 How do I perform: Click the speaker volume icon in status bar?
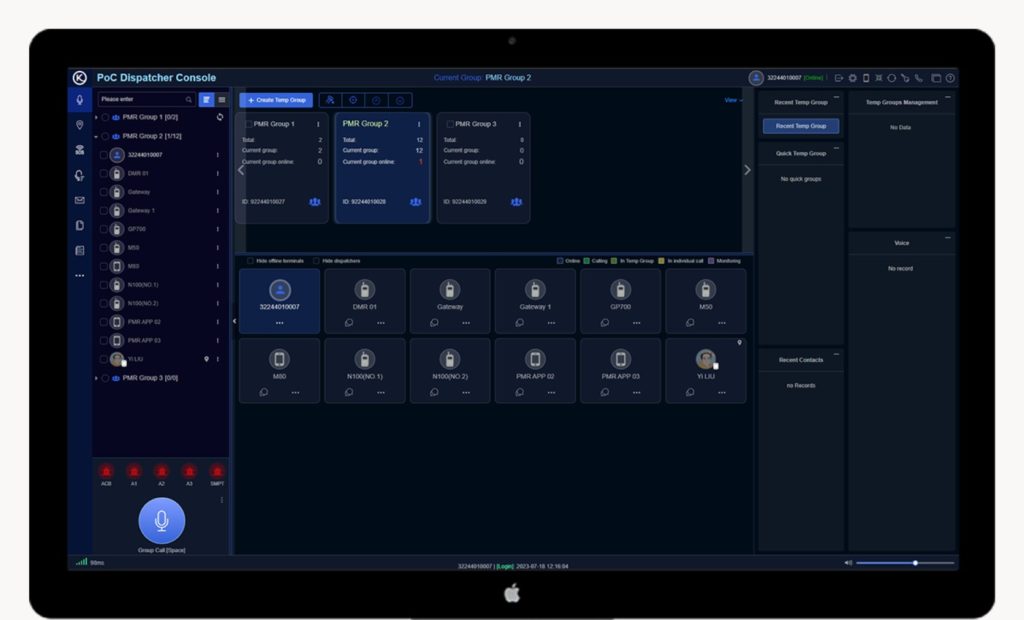[848, 563]
